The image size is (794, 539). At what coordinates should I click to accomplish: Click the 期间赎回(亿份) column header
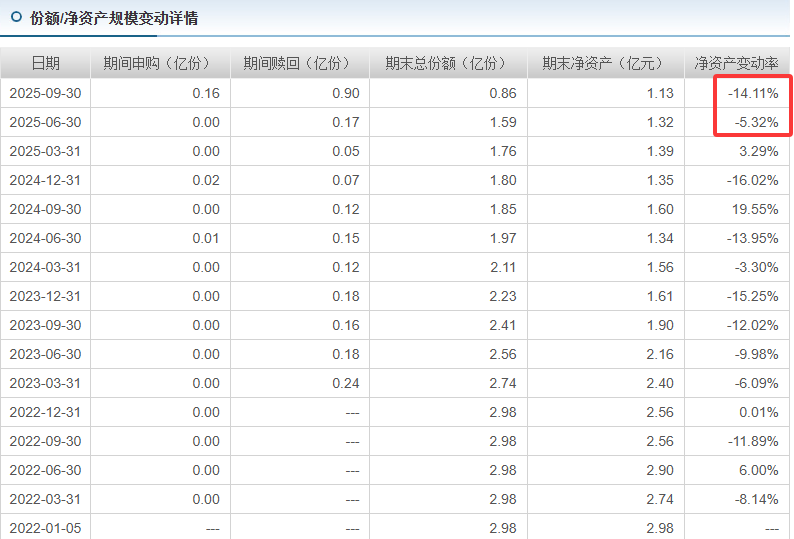(x=300, y=63)
